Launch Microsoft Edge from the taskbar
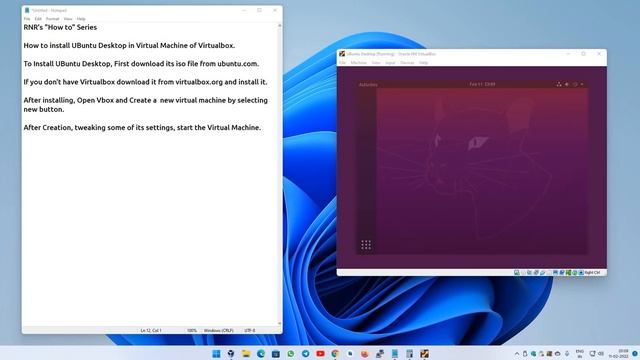 pyautogui.click(x=261, y=354)
